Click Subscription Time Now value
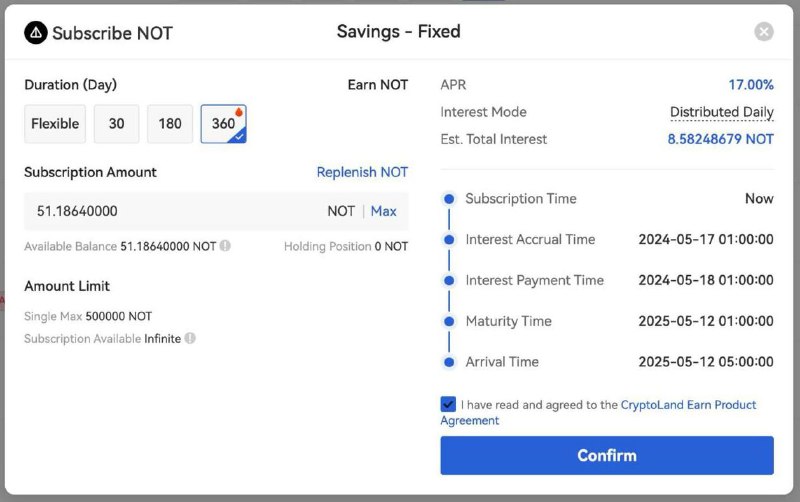Screen dimensions: 800x502 tap(759, 198)
